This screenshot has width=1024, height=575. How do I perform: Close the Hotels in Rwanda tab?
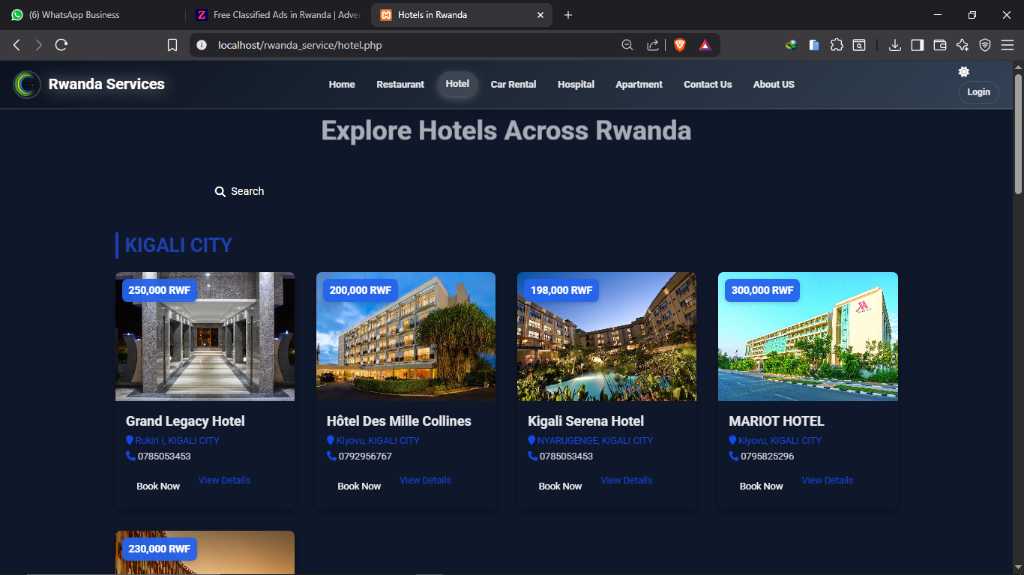tap(540, 14)
